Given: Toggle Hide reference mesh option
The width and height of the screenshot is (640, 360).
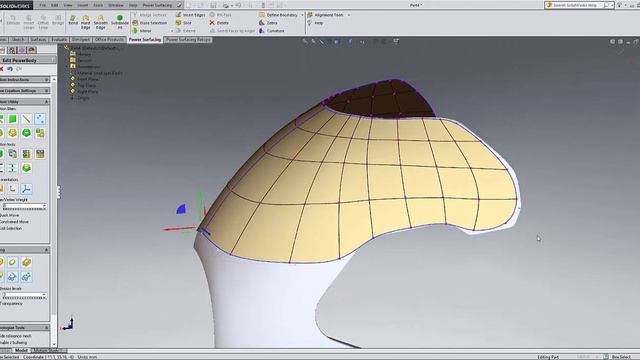Looking at the screenshot, I should 16,336.
